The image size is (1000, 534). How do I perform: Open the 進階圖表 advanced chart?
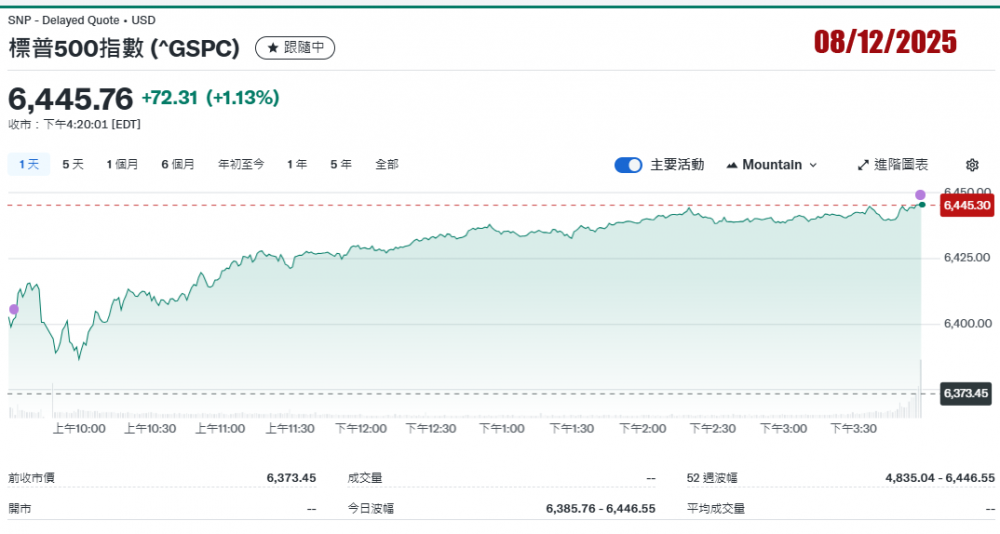click(x=900, y=165)
